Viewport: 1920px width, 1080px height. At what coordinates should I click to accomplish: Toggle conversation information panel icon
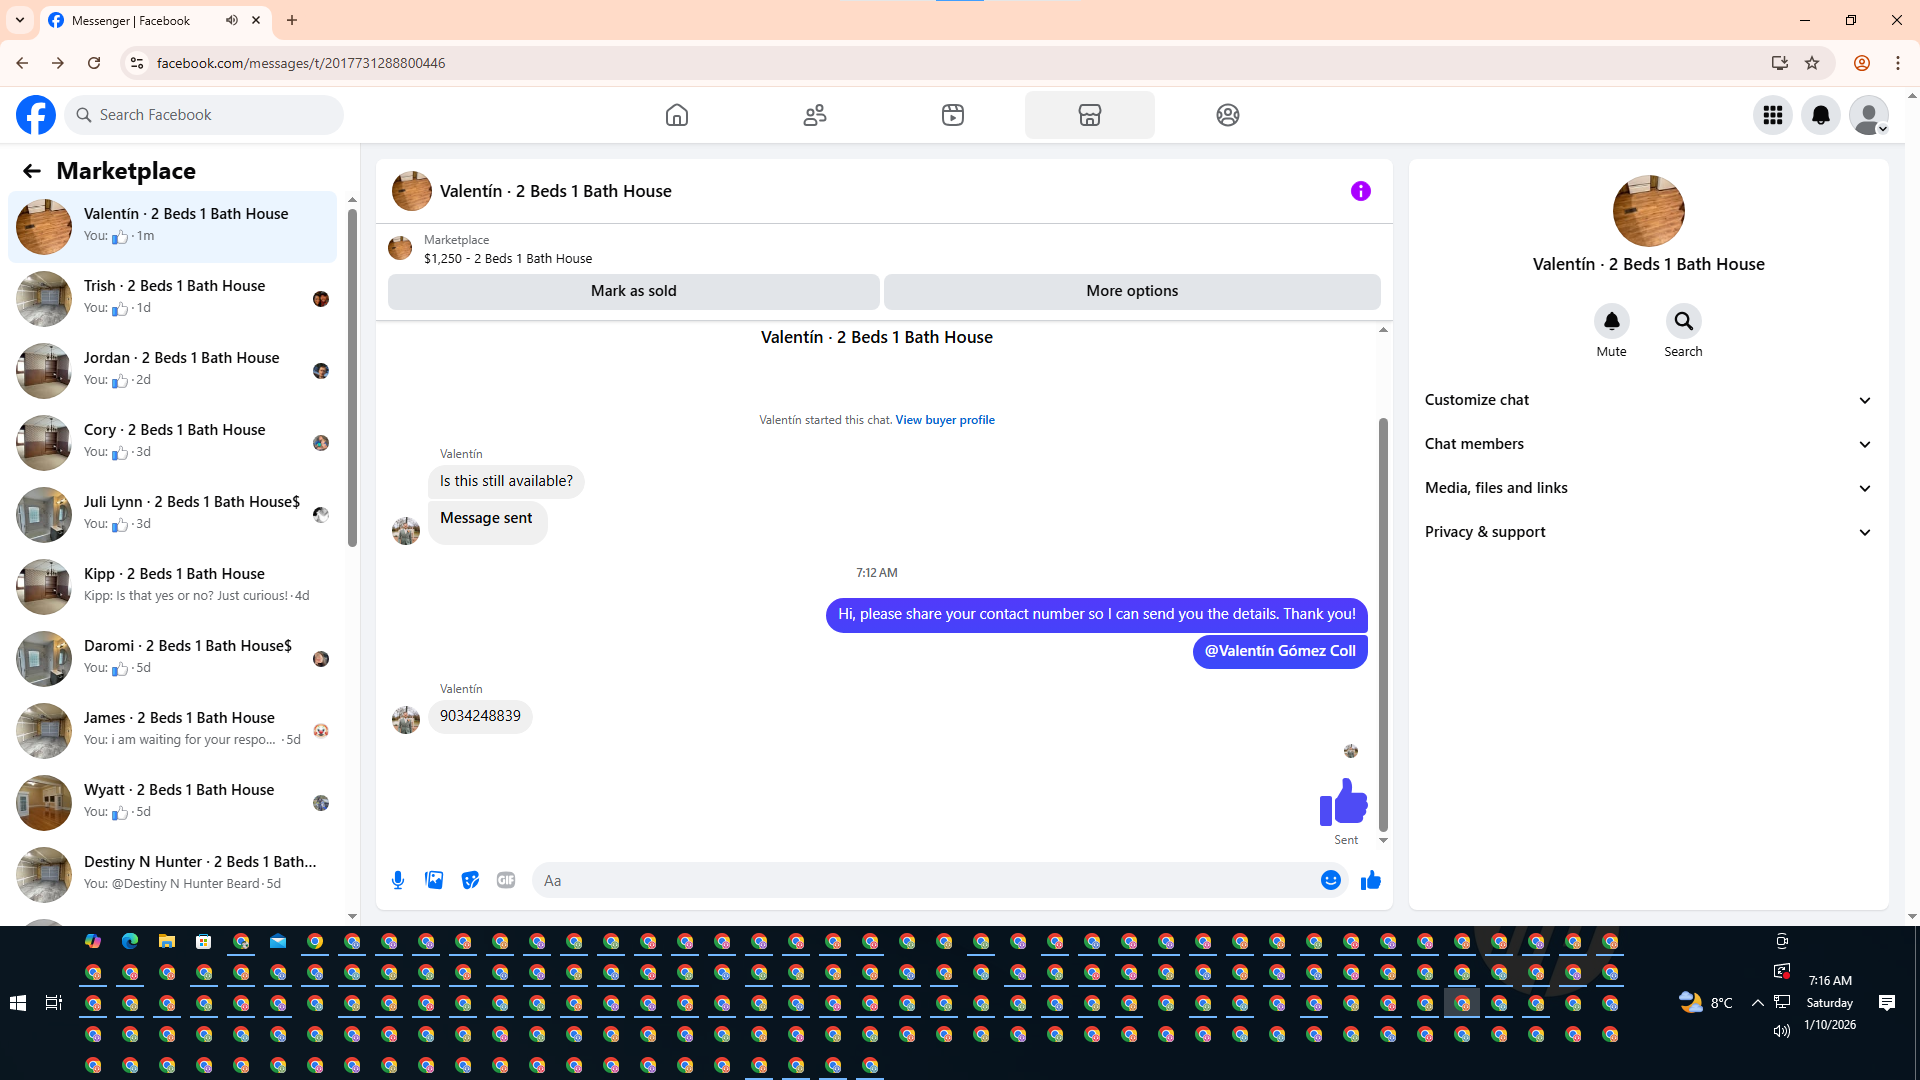(1360, 191)
